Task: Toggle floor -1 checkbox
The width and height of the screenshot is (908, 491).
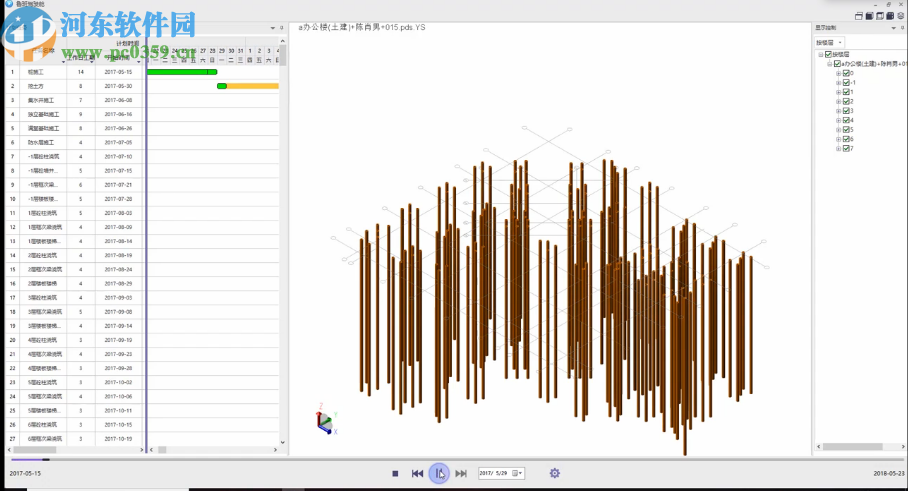Action: (x=846, y=83)
